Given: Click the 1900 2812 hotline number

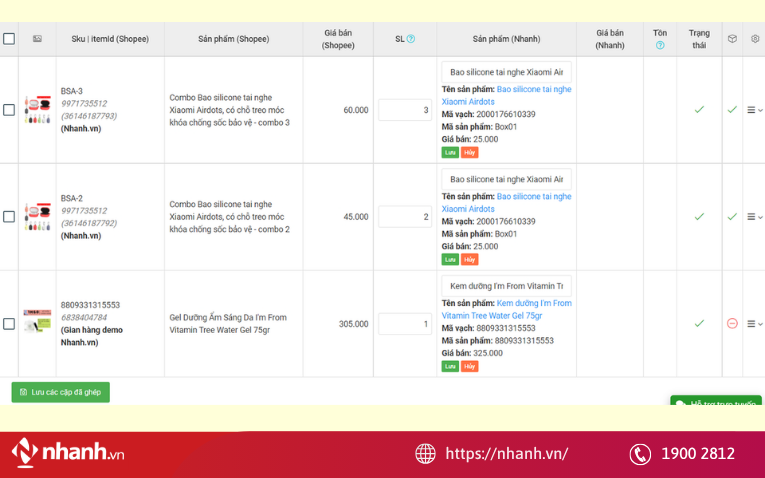Looking at the screenshot, I should [x=698, y=454].
